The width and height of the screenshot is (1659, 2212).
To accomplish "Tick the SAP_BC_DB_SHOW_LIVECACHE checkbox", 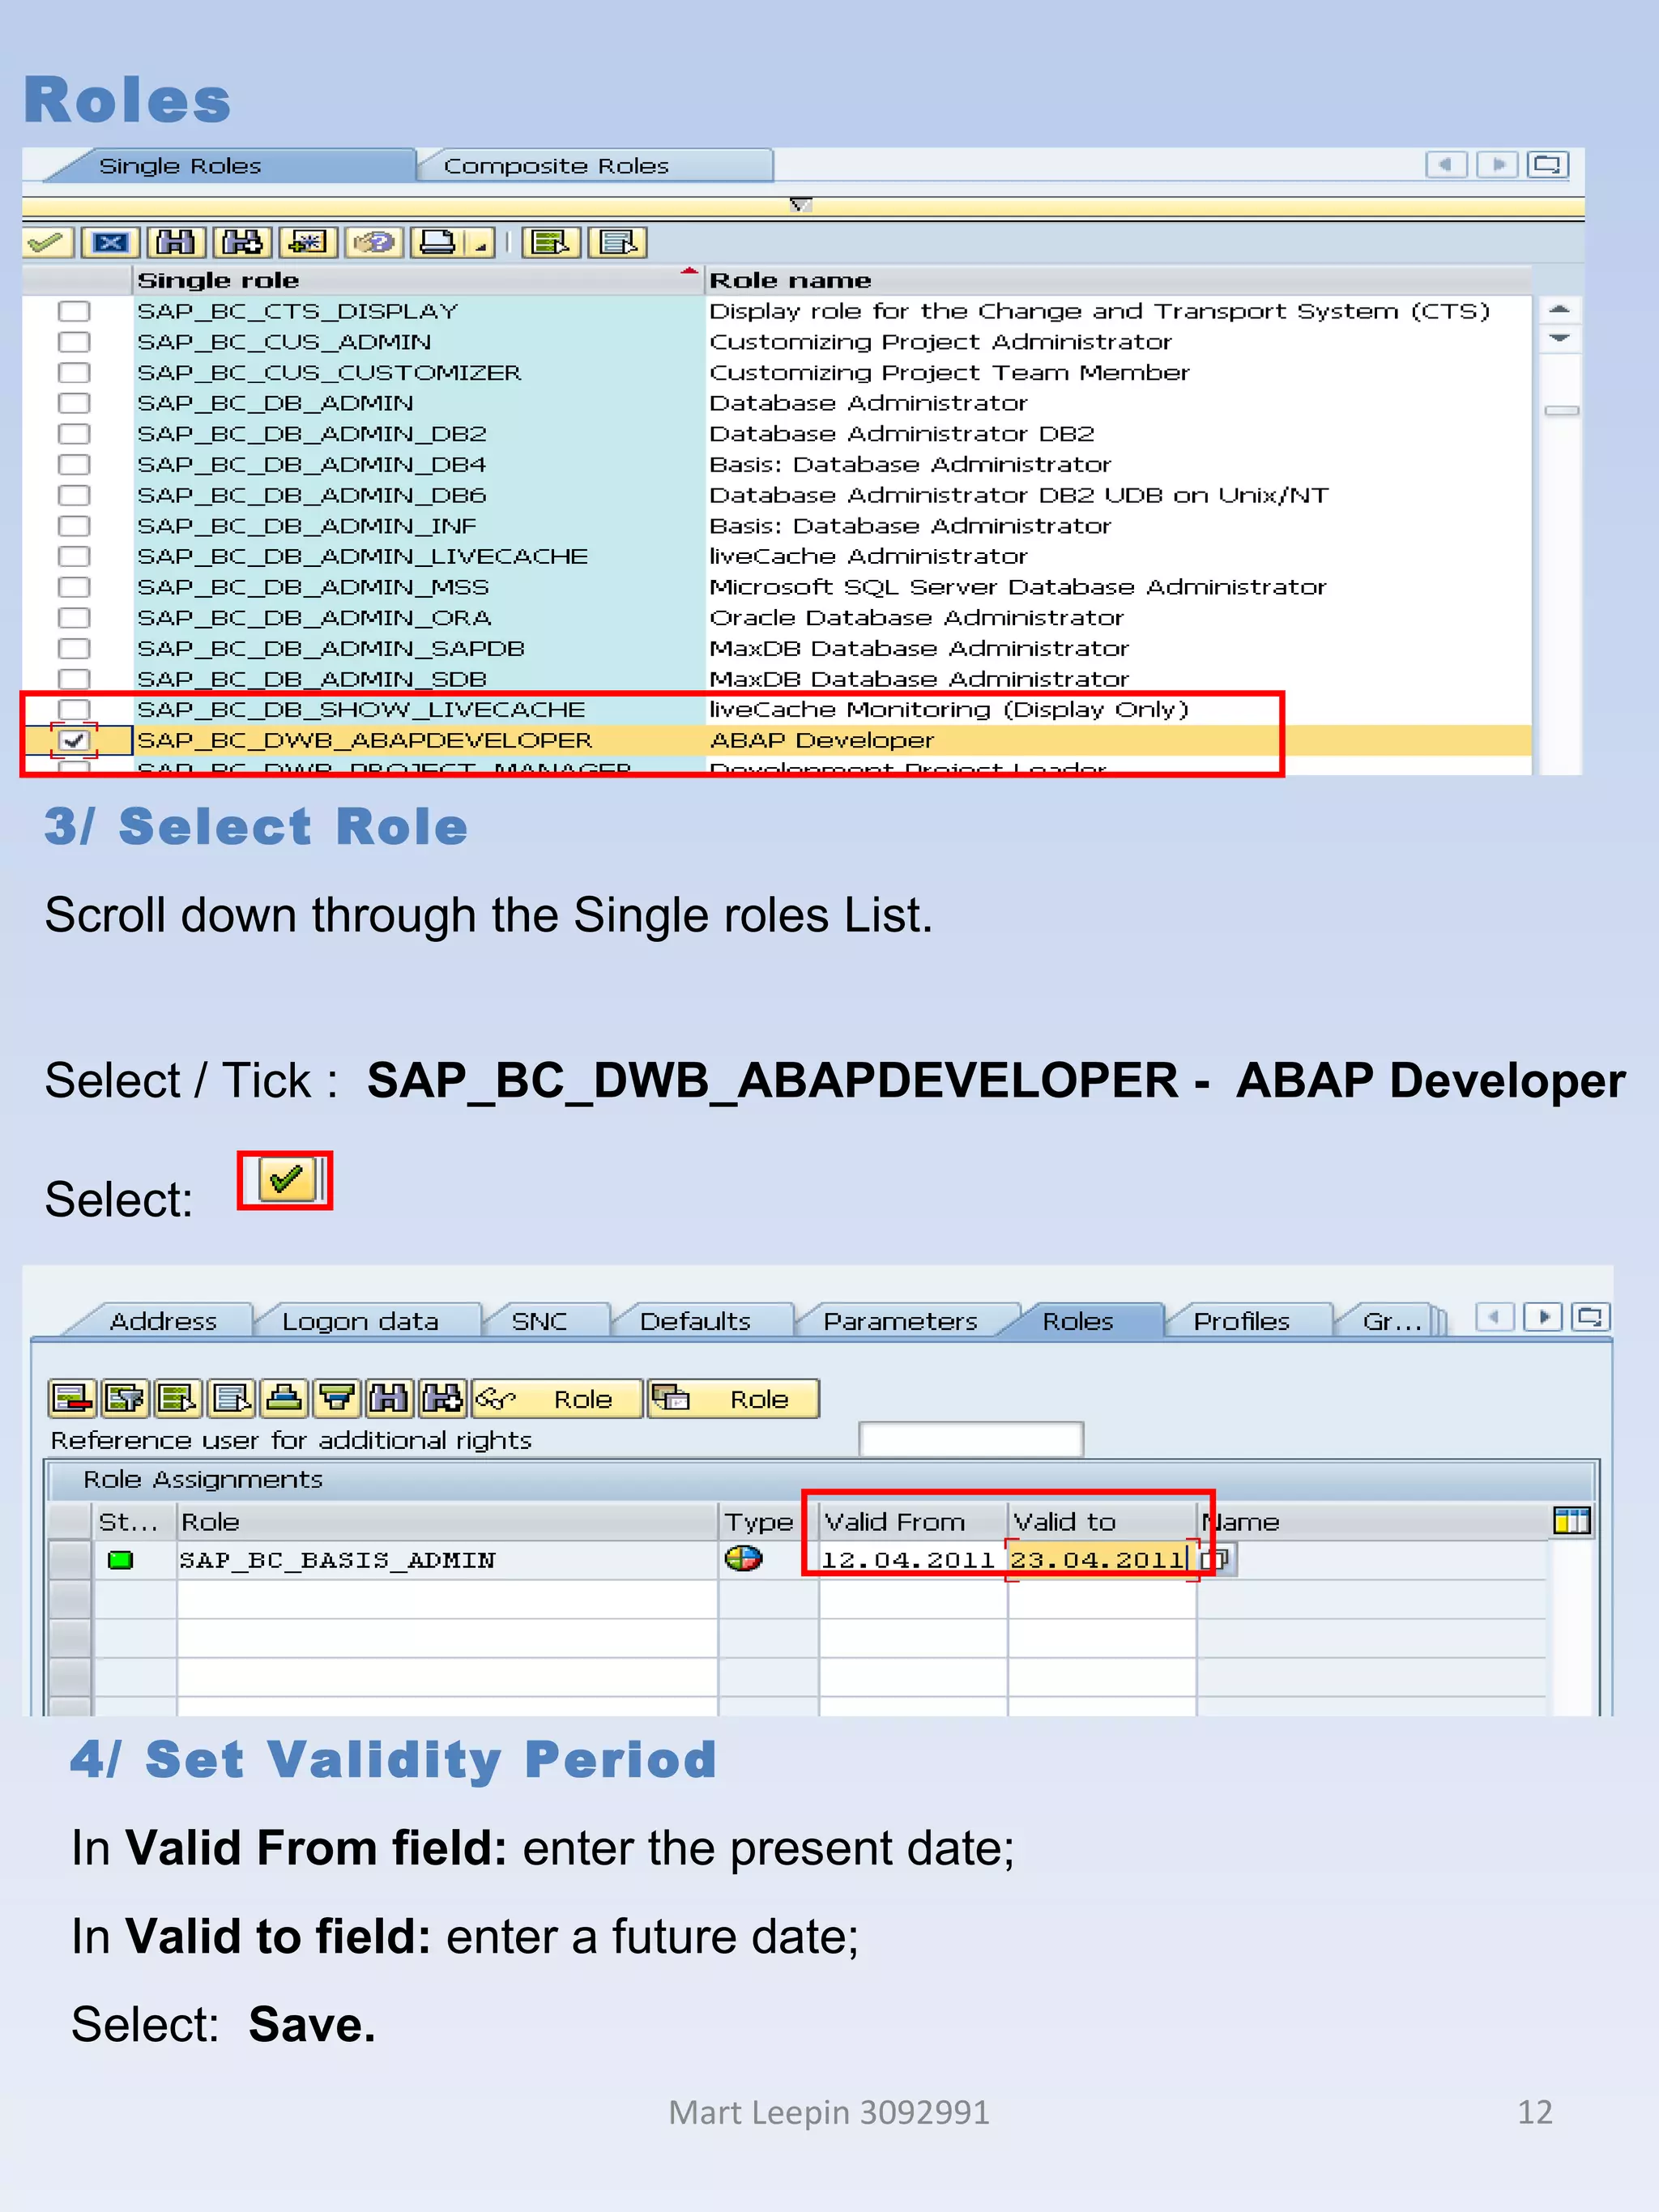I will (x=74, y=709).
